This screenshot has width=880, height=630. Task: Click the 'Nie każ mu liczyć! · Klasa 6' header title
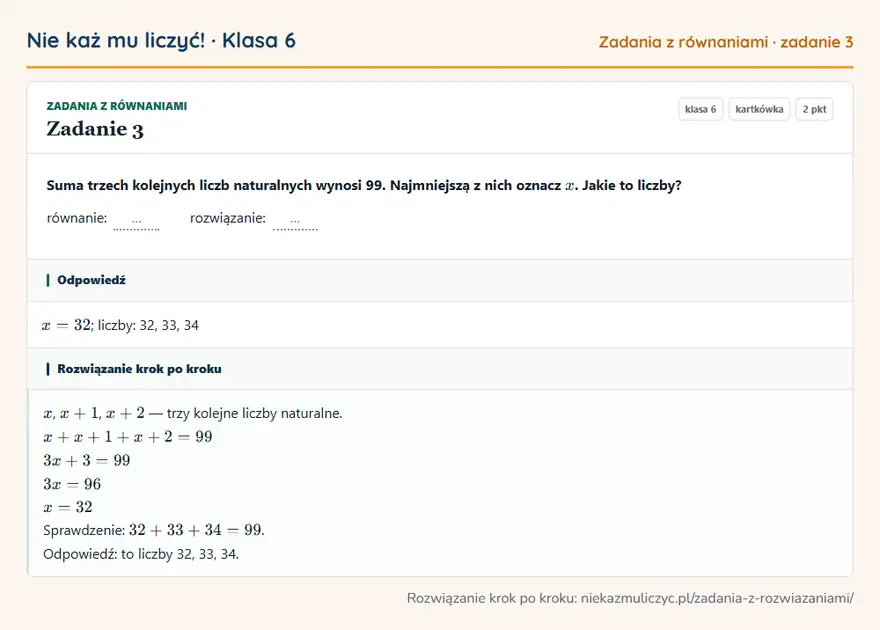point(161,40)
